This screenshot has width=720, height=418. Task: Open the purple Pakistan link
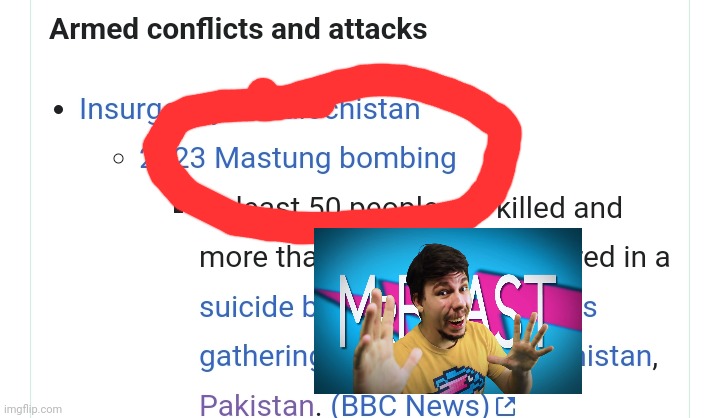[x=257, y=406]
